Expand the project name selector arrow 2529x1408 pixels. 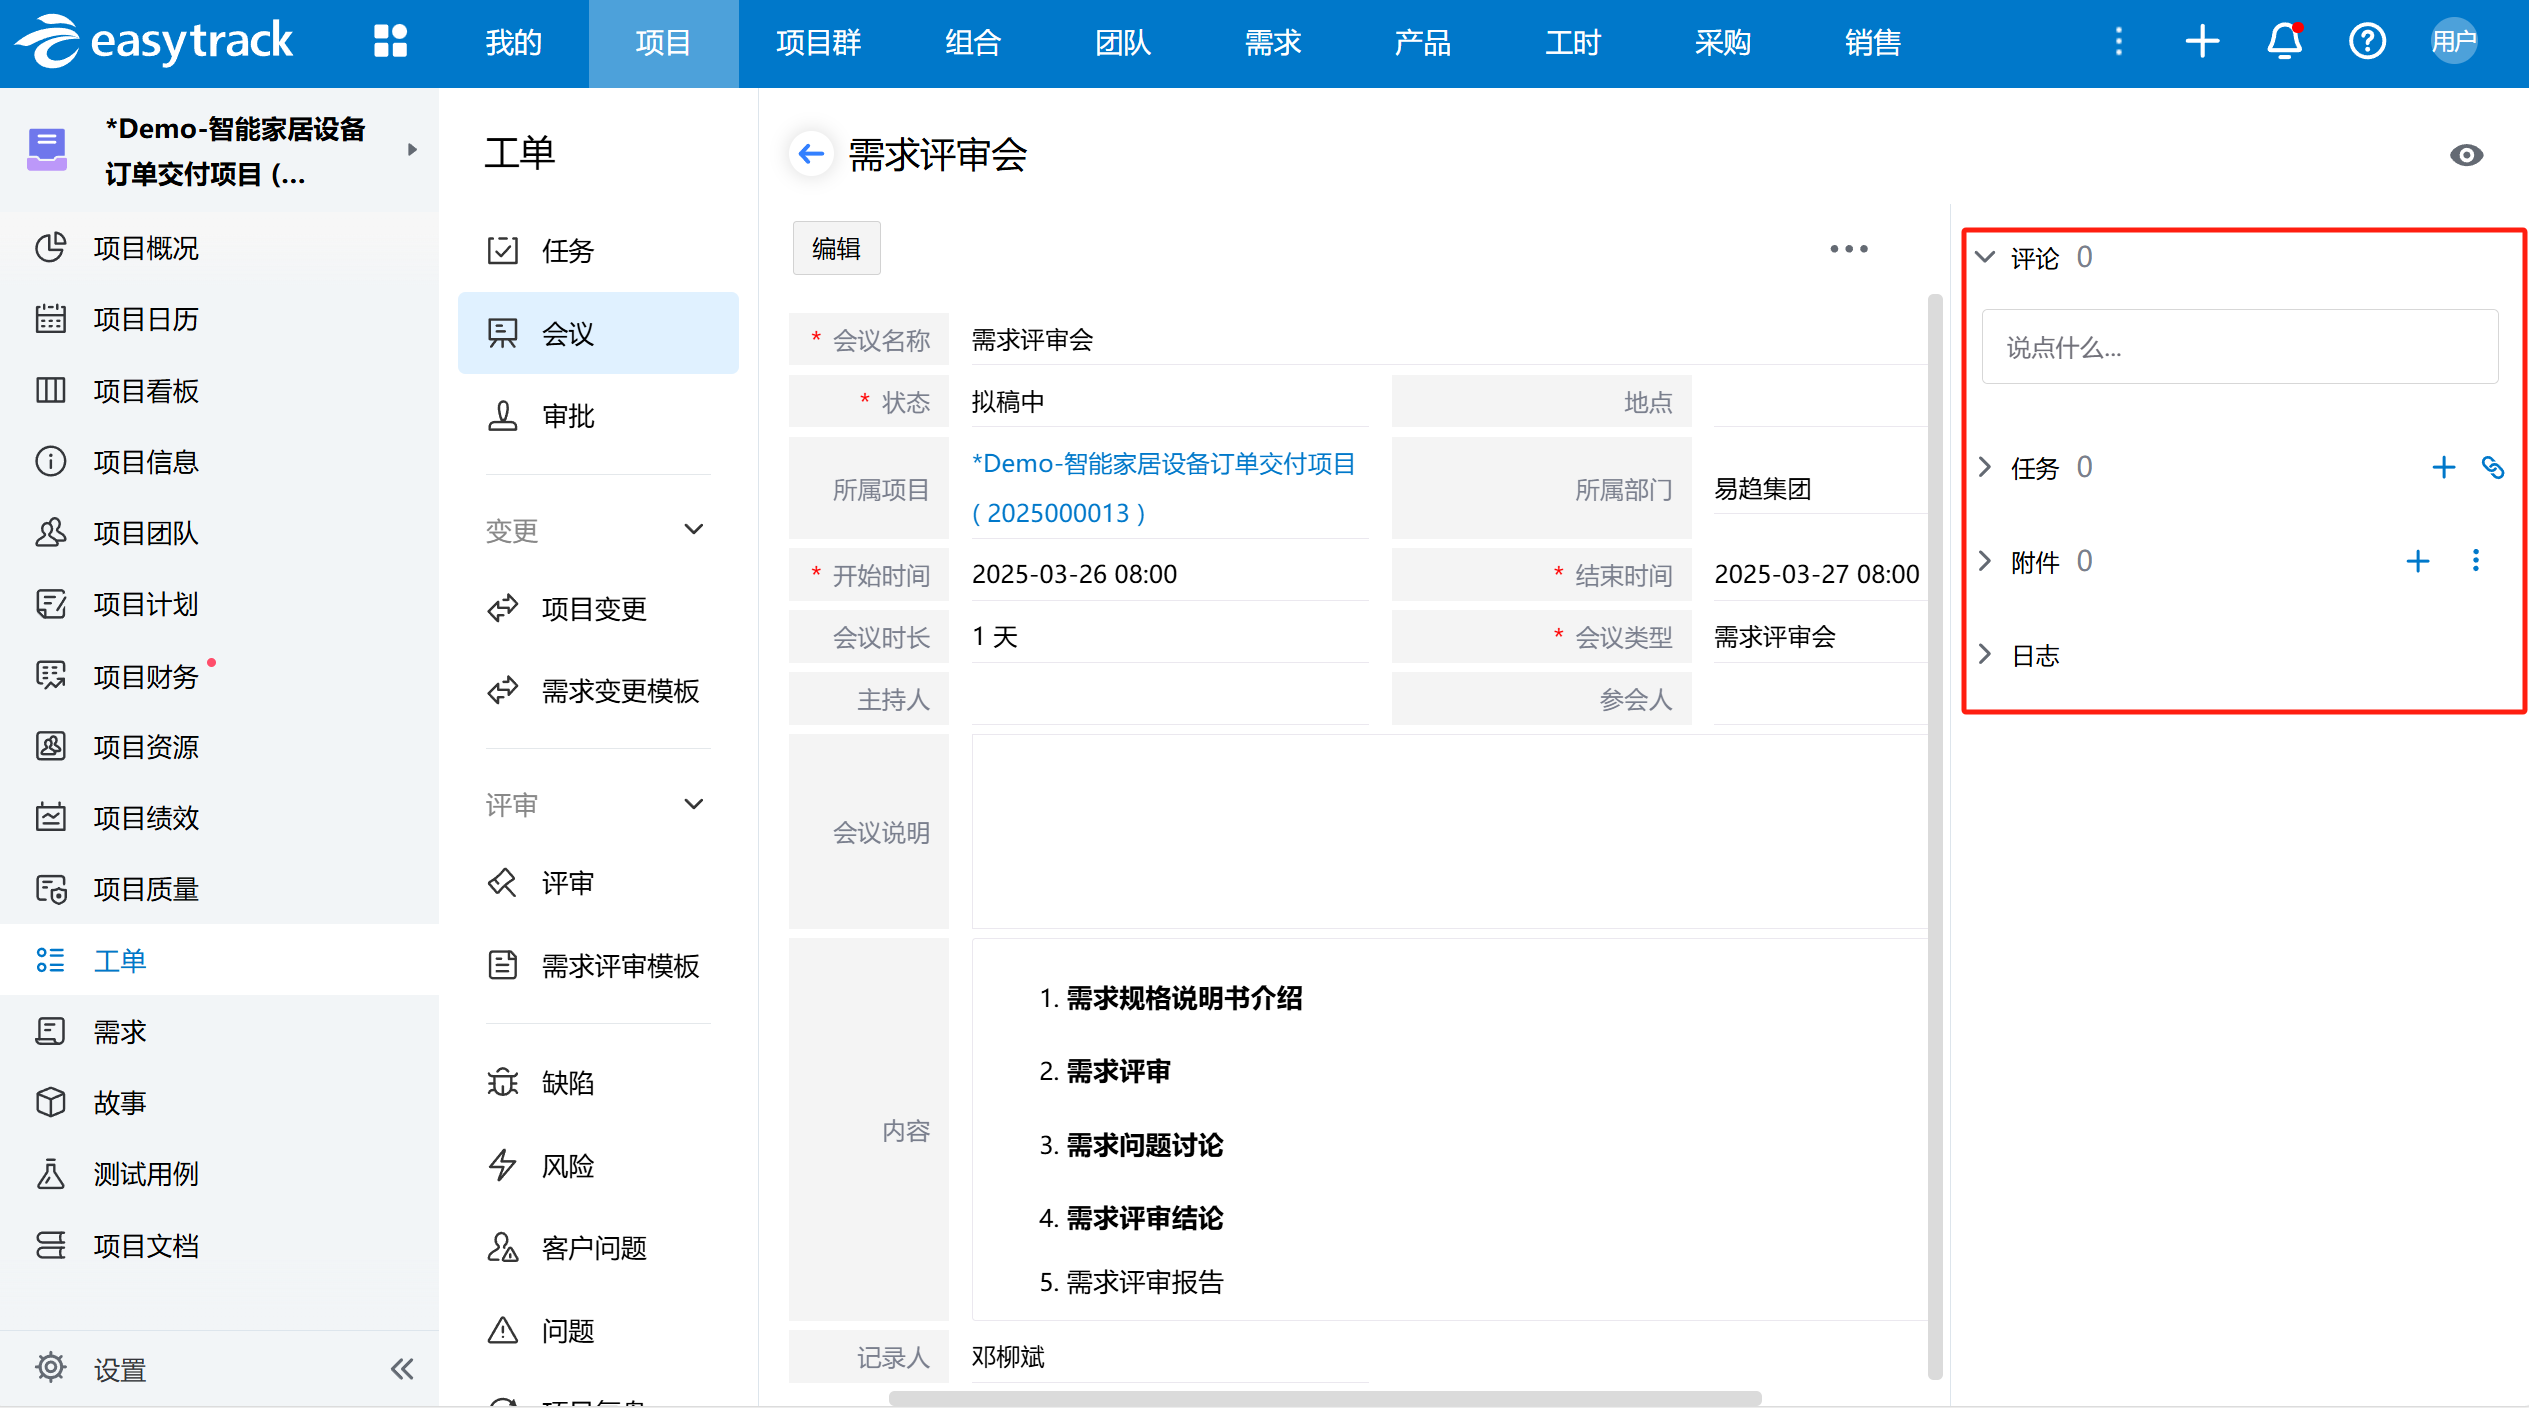tap(412, 150)
